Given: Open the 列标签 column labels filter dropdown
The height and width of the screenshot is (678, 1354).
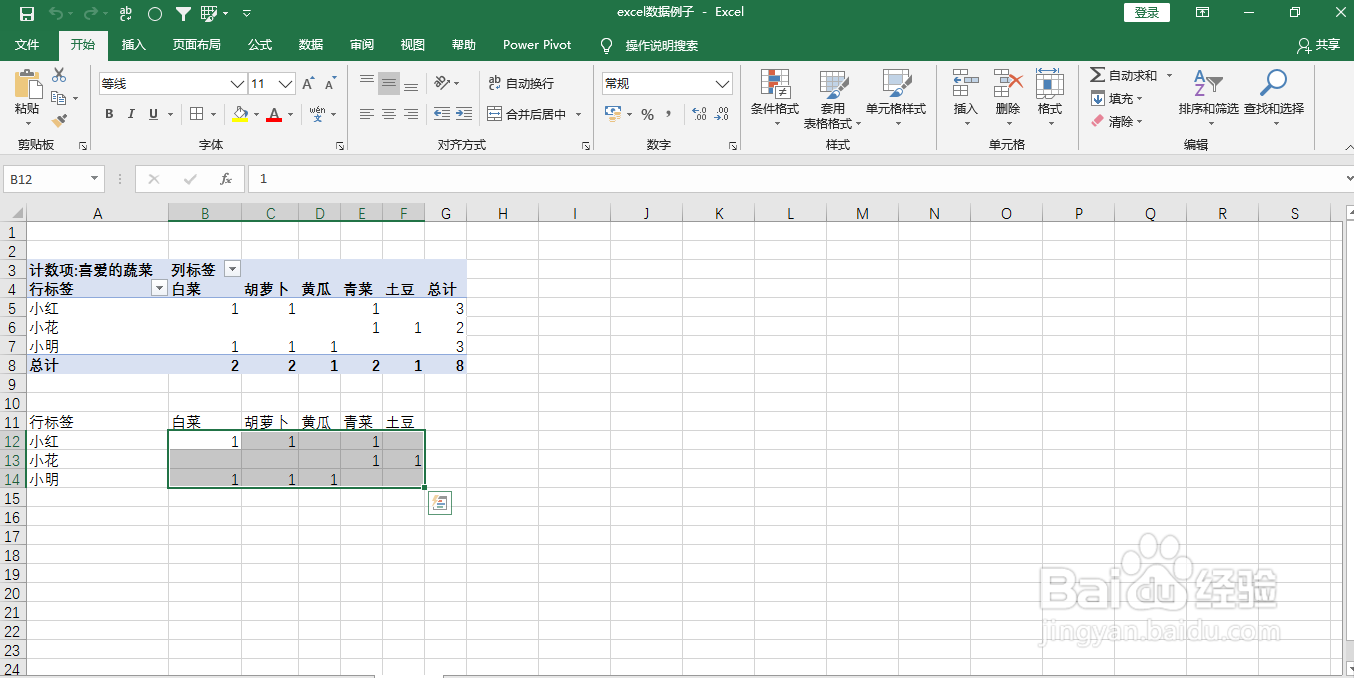Looking at the screenshot, I should click(x=232, y=269).
